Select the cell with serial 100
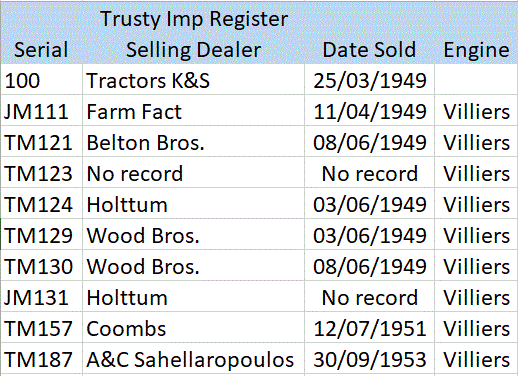Image resolution: width=518 pixels, height=376 pixels. click(41, 80)
